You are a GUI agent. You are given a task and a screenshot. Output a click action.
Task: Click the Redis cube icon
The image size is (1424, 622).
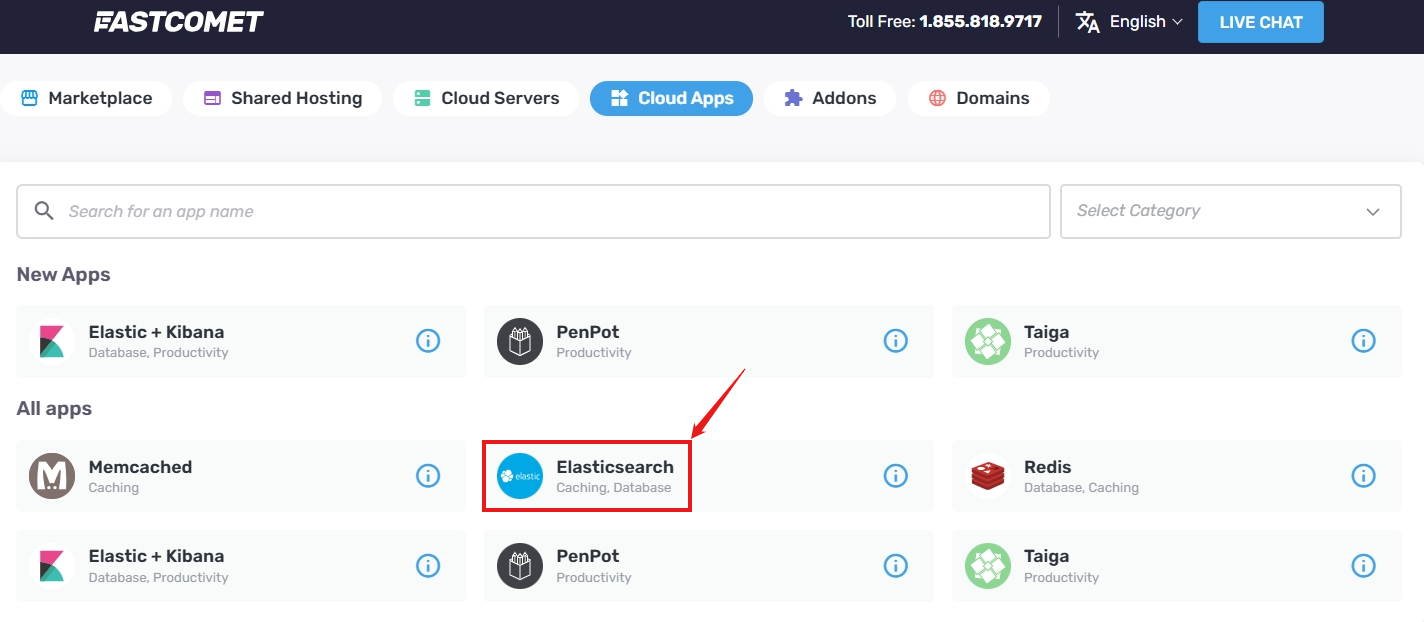coord(987,476)
